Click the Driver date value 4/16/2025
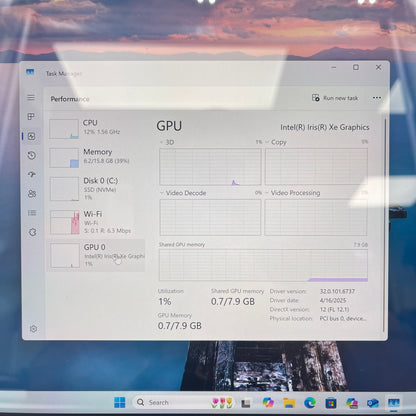416x416 pixels. (x=333, y=300)
